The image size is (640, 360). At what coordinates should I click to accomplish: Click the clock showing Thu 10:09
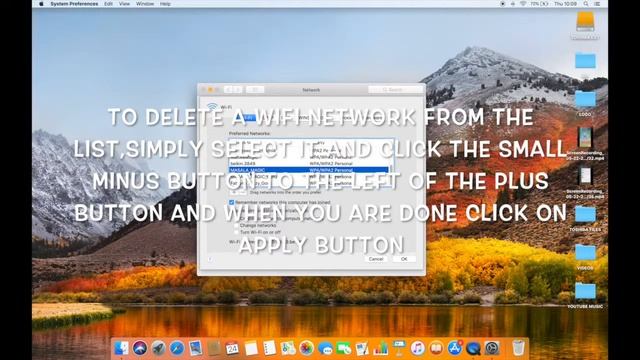[566, 4]
